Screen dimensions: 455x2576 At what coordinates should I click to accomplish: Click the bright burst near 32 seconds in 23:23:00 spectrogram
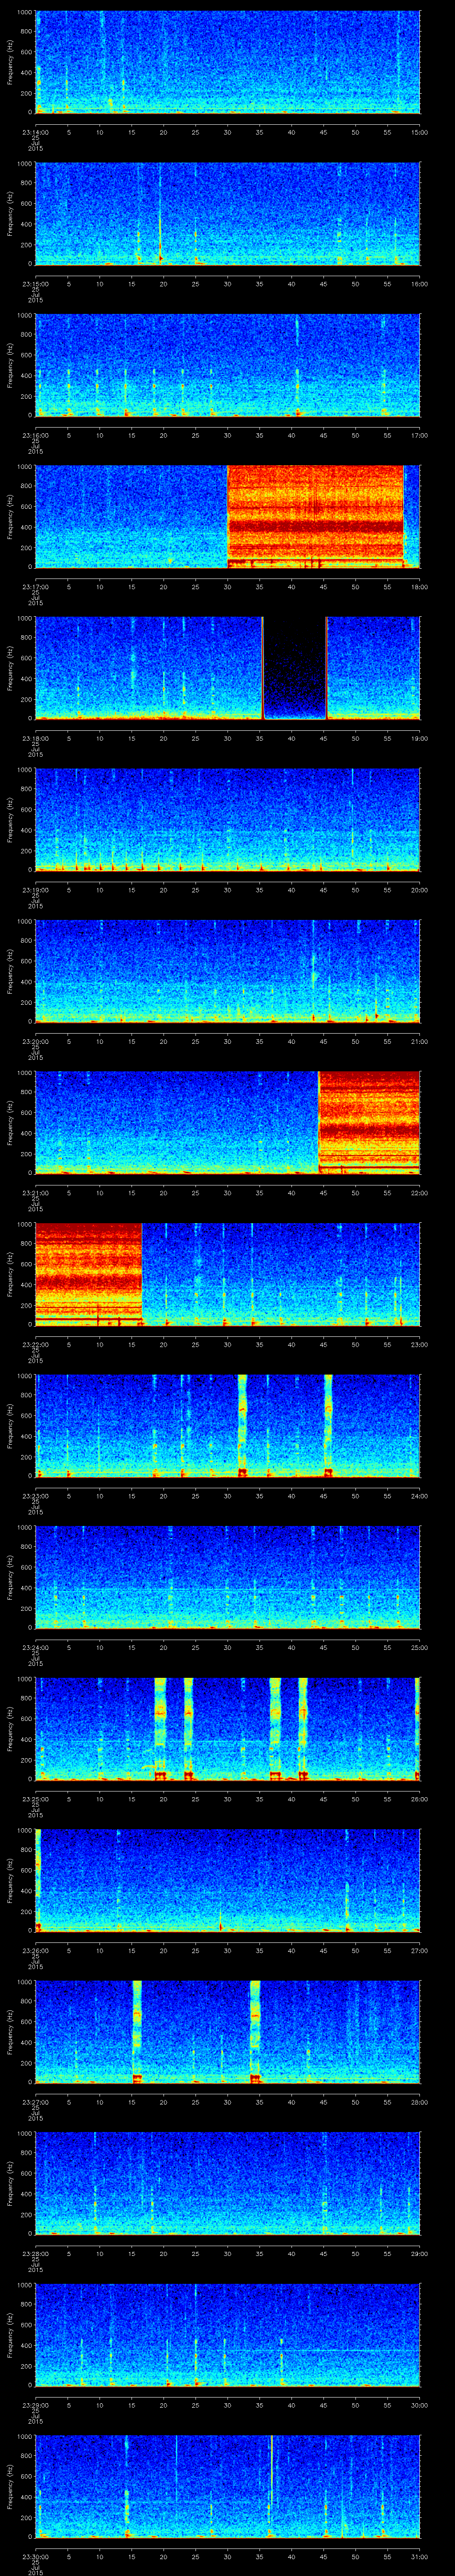point(242,1425)
